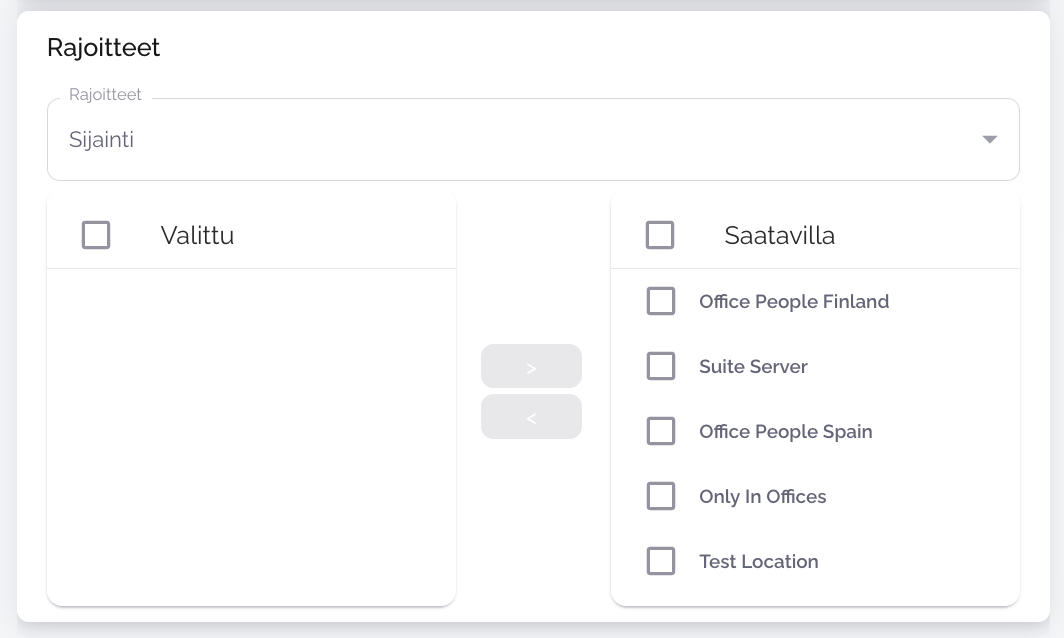Click the empty Valittu list area
Viewport: 1064px width, 638px height.
(x=251, y=435)
